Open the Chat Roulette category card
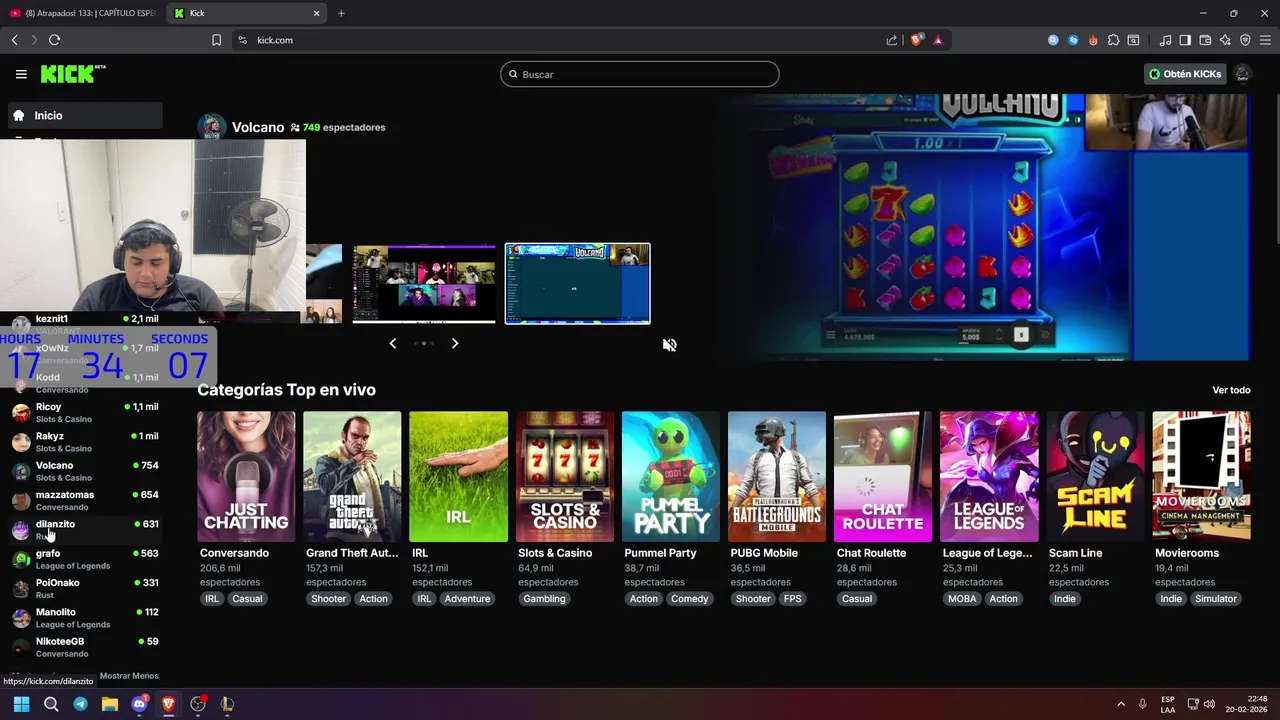This screenshot has width=1280, height=720. (882, 476)
